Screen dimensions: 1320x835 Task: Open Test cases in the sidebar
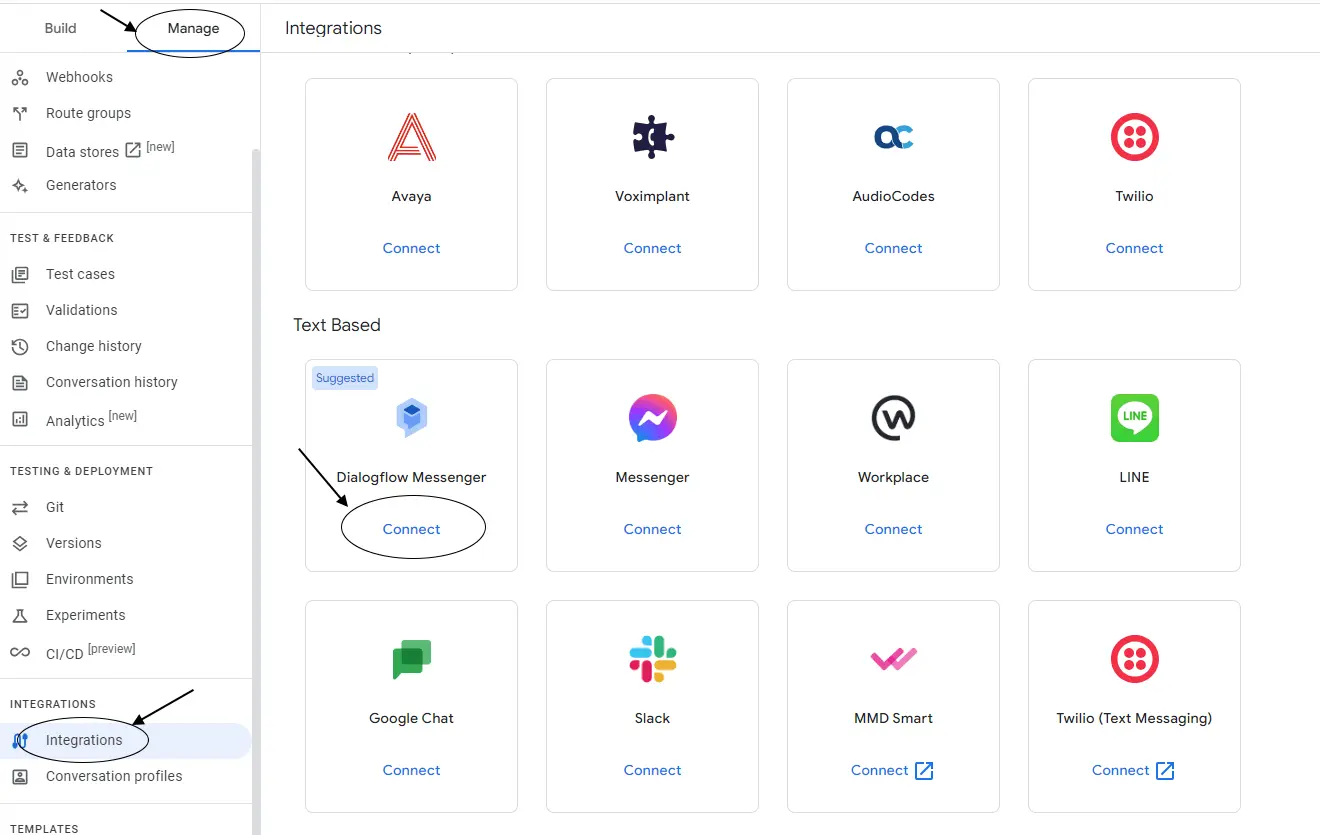[80, 274]
